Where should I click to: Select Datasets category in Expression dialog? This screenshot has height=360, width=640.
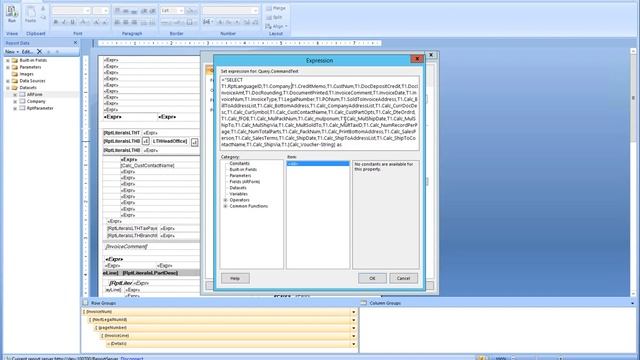[x=238, y=188]
